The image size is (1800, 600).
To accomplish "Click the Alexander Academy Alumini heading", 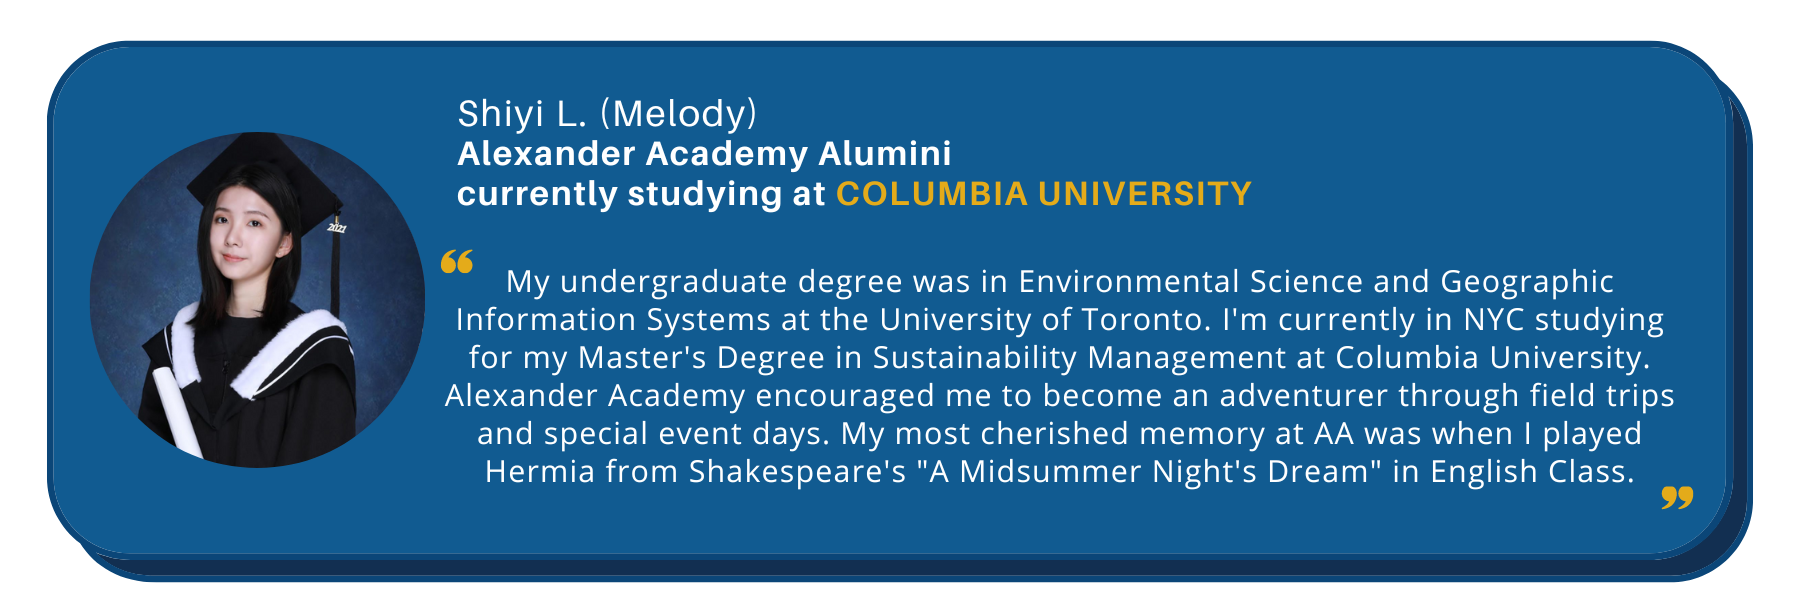I will [x=704, y=154].
